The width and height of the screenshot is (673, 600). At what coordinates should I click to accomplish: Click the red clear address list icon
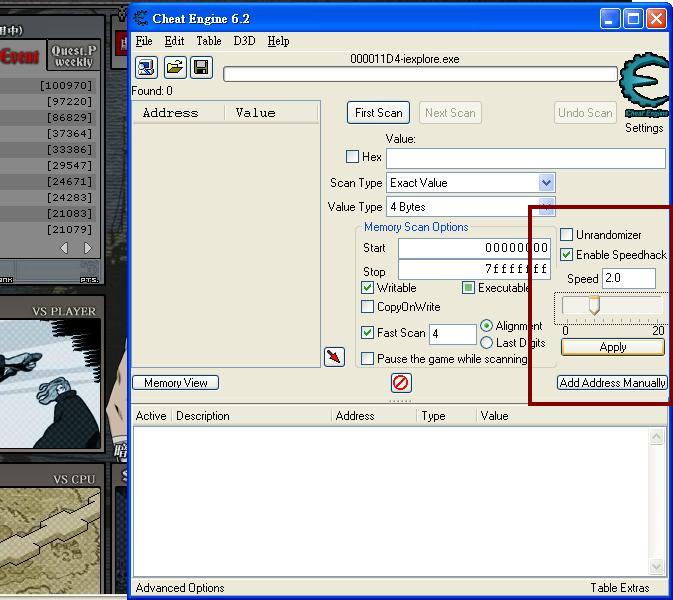[x=401, y=382]
